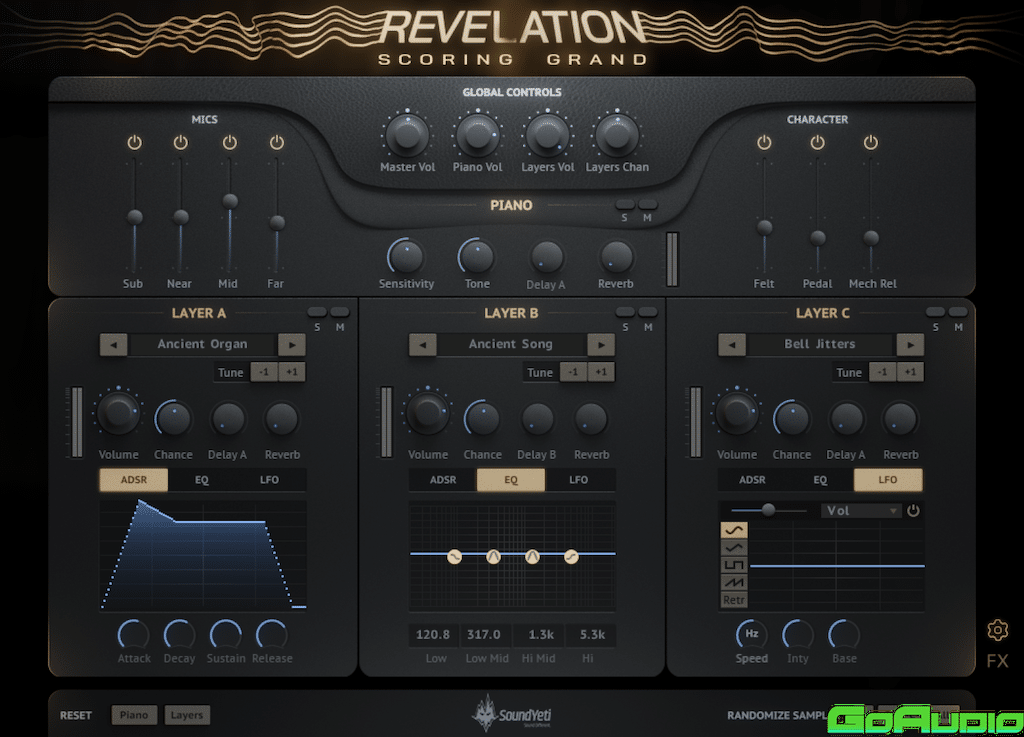This screenshot has width=1024, height=737.
Task: Select the Hi band EQ node
Action: coord(571,556)
